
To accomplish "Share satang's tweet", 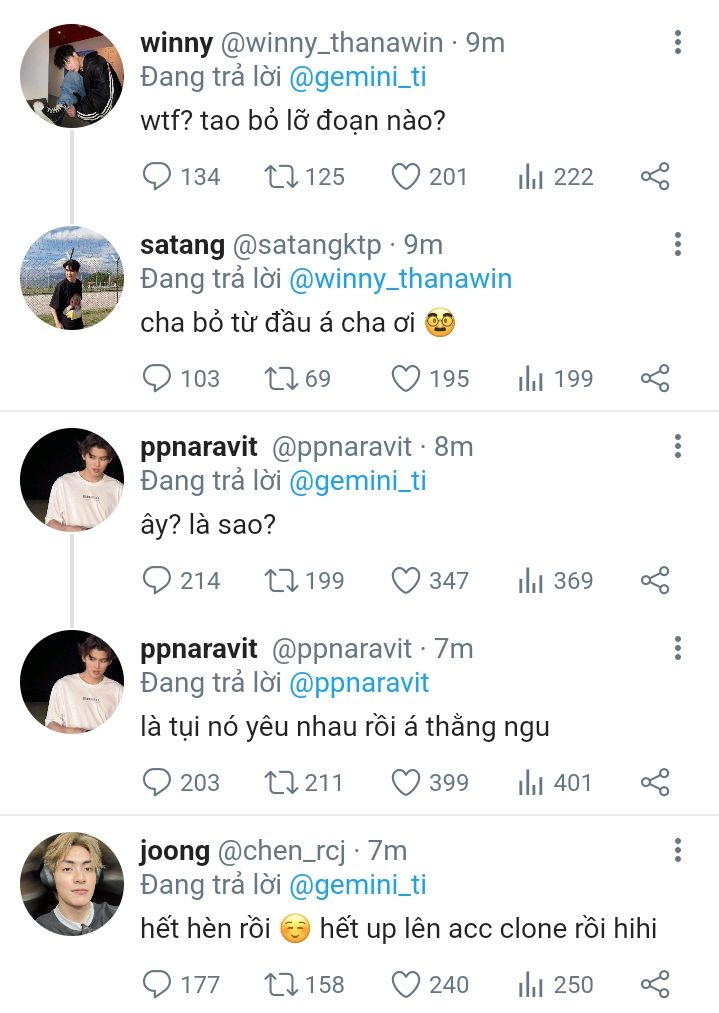I will click(x=654, y=379).
